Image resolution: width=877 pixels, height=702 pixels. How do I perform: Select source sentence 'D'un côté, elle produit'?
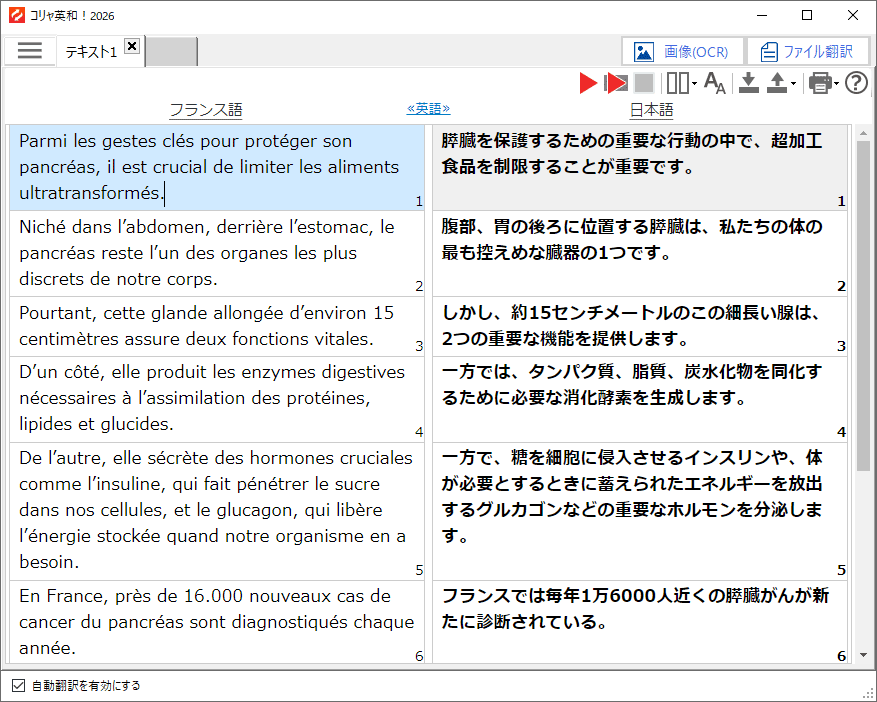(x=217, y=399)
